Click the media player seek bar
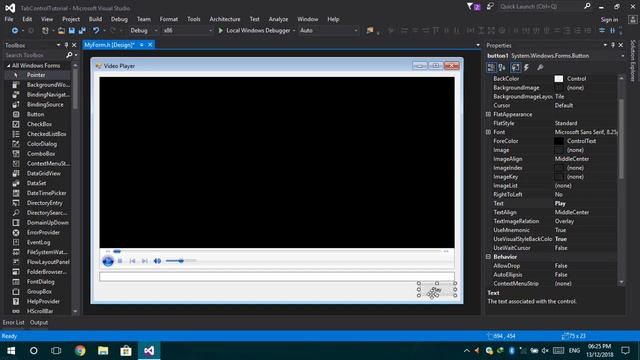This screenshot has width=640, height=360. point(277,251)
